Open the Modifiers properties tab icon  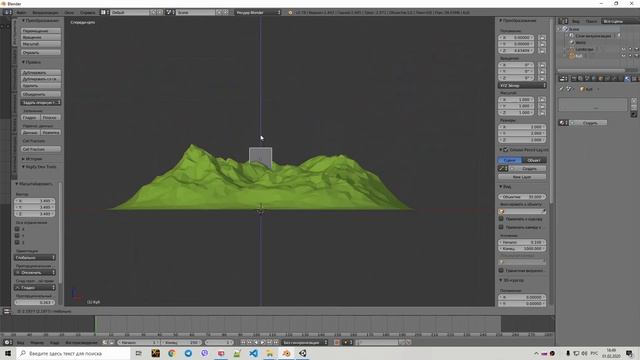click(x=614, y=78)
